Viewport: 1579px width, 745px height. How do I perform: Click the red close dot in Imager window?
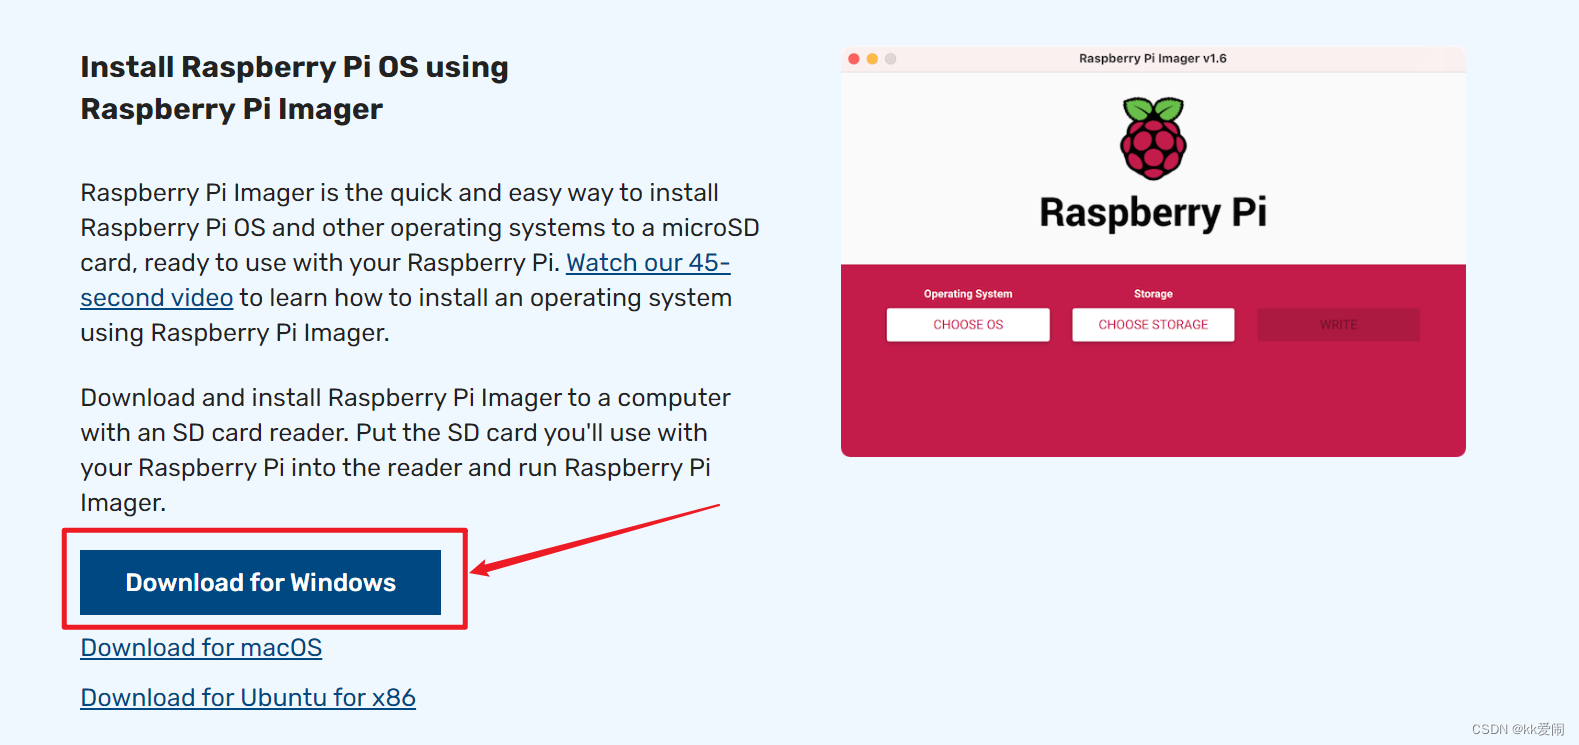854,59
